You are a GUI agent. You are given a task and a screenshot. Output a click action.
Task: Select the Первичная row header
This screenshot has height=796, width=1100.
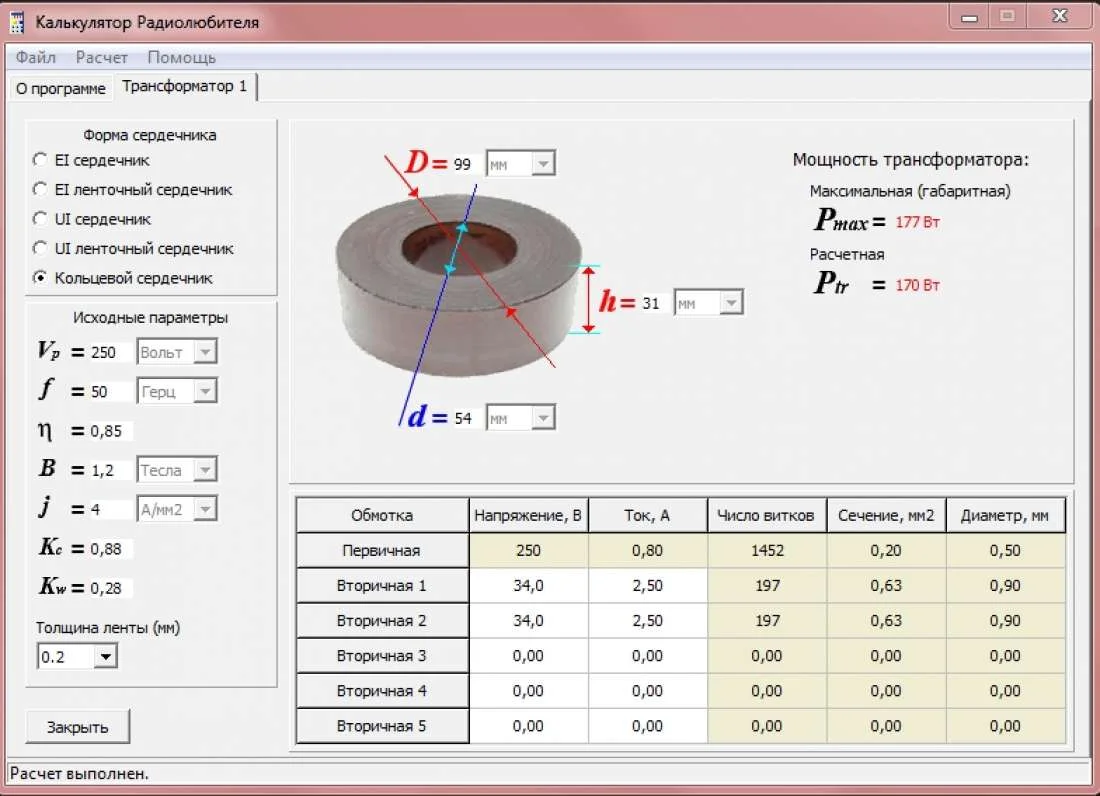382,551
